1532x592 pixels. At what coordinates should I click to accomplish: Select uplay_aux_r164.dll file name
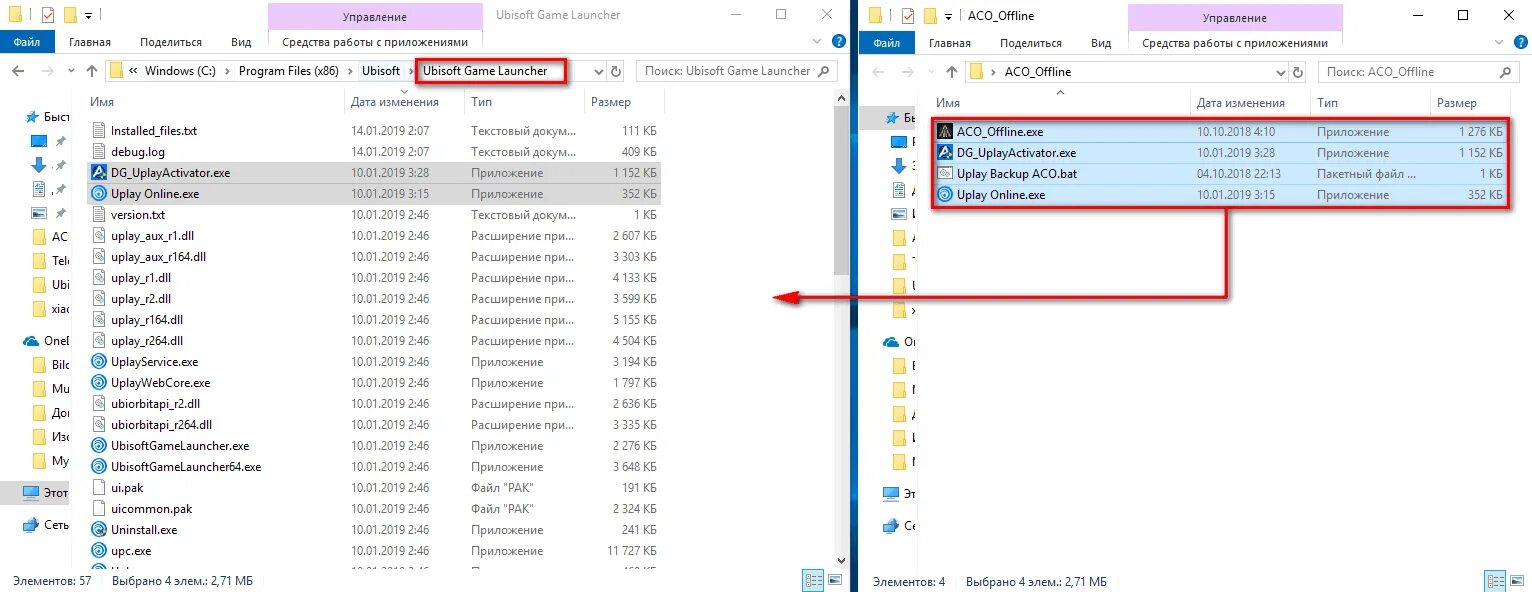coord(158,257)
